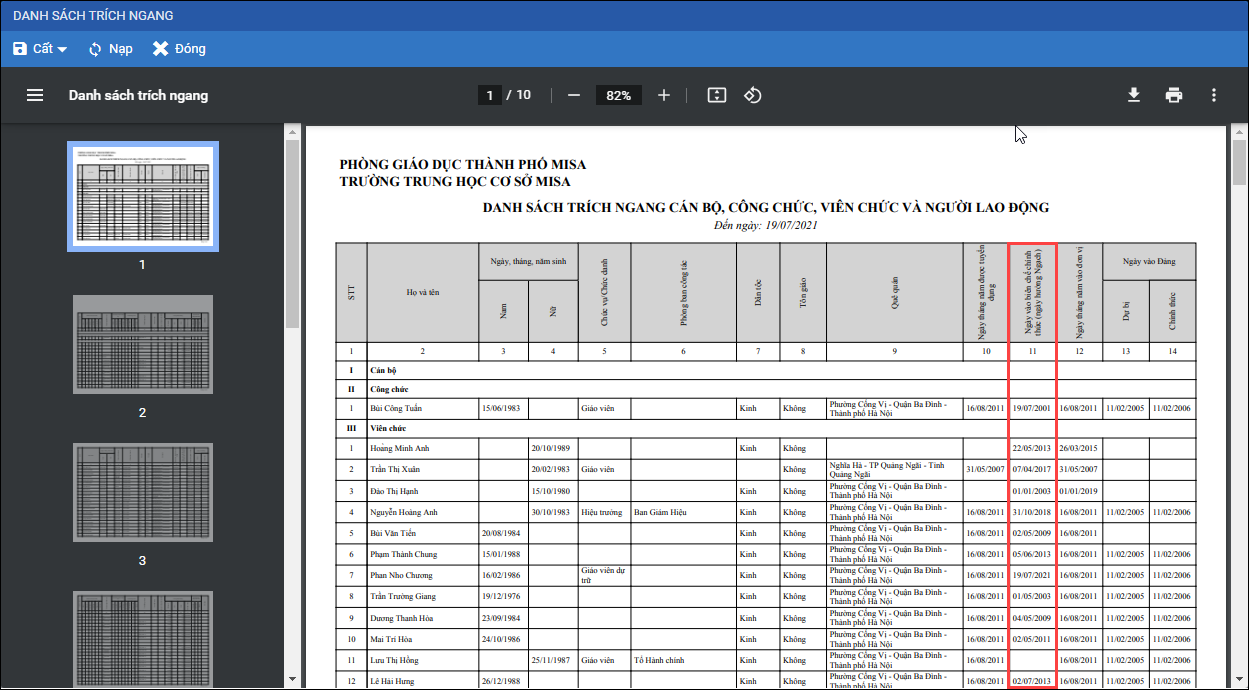Click the Cất save icon
Viewport: 1249px width, 690px height.
20,49
